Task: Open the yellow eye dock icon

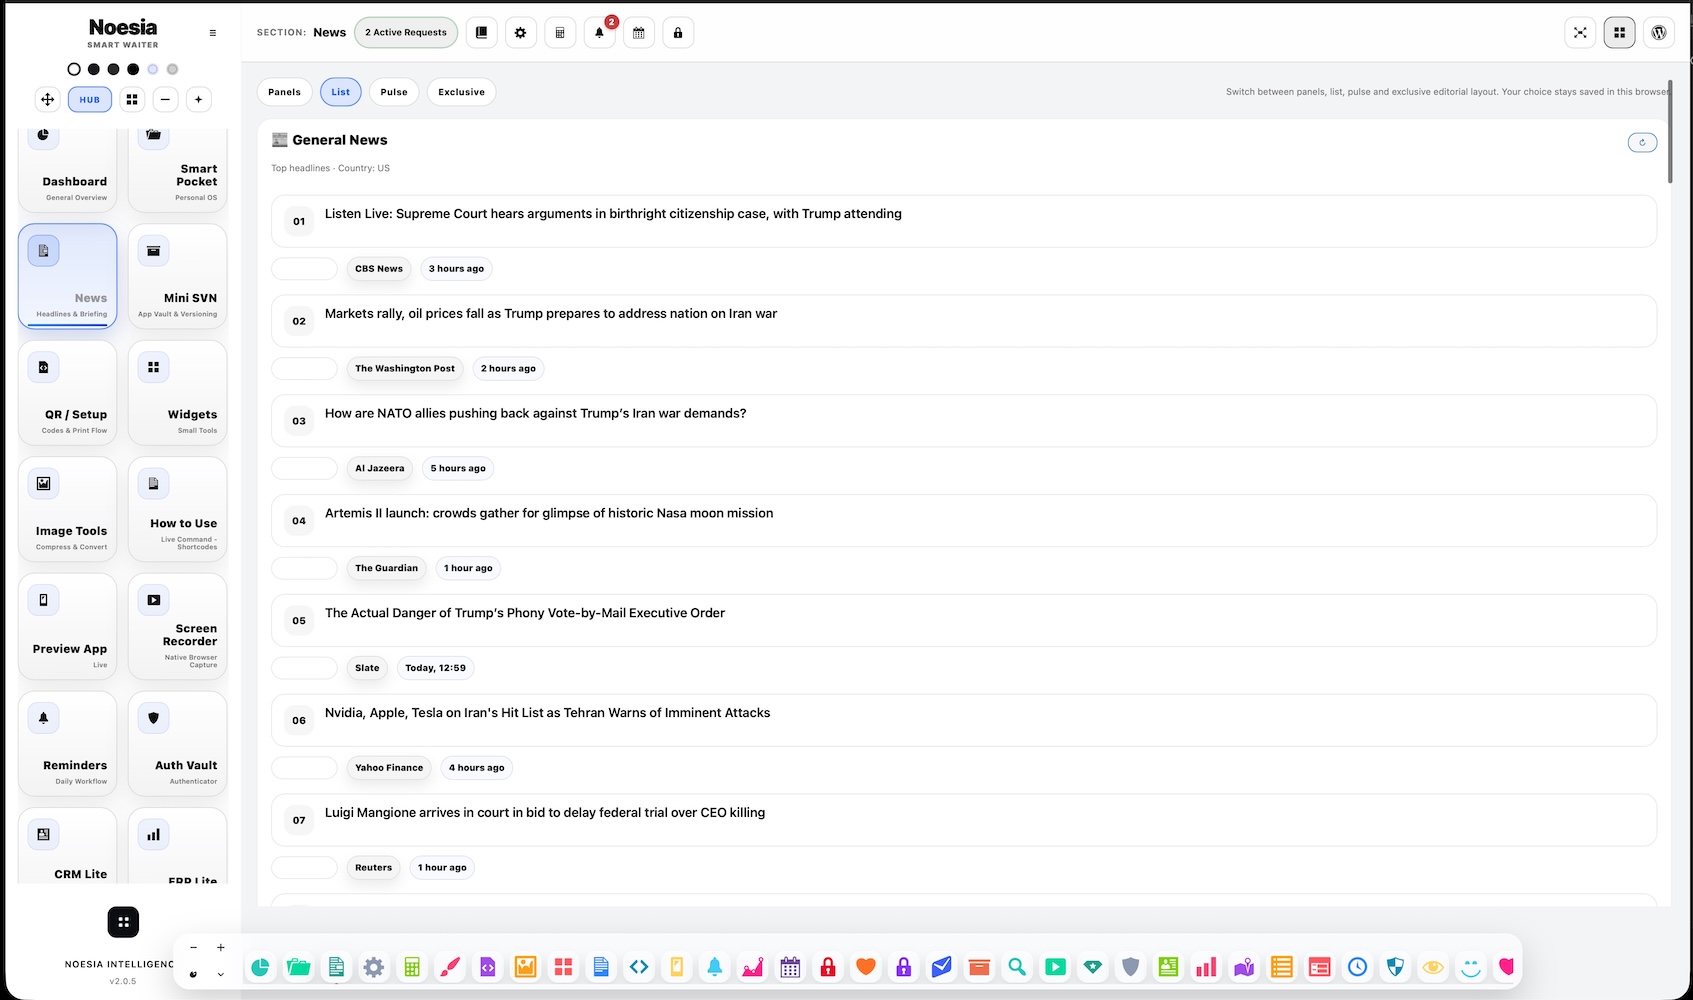Action: click(1433, 967)
